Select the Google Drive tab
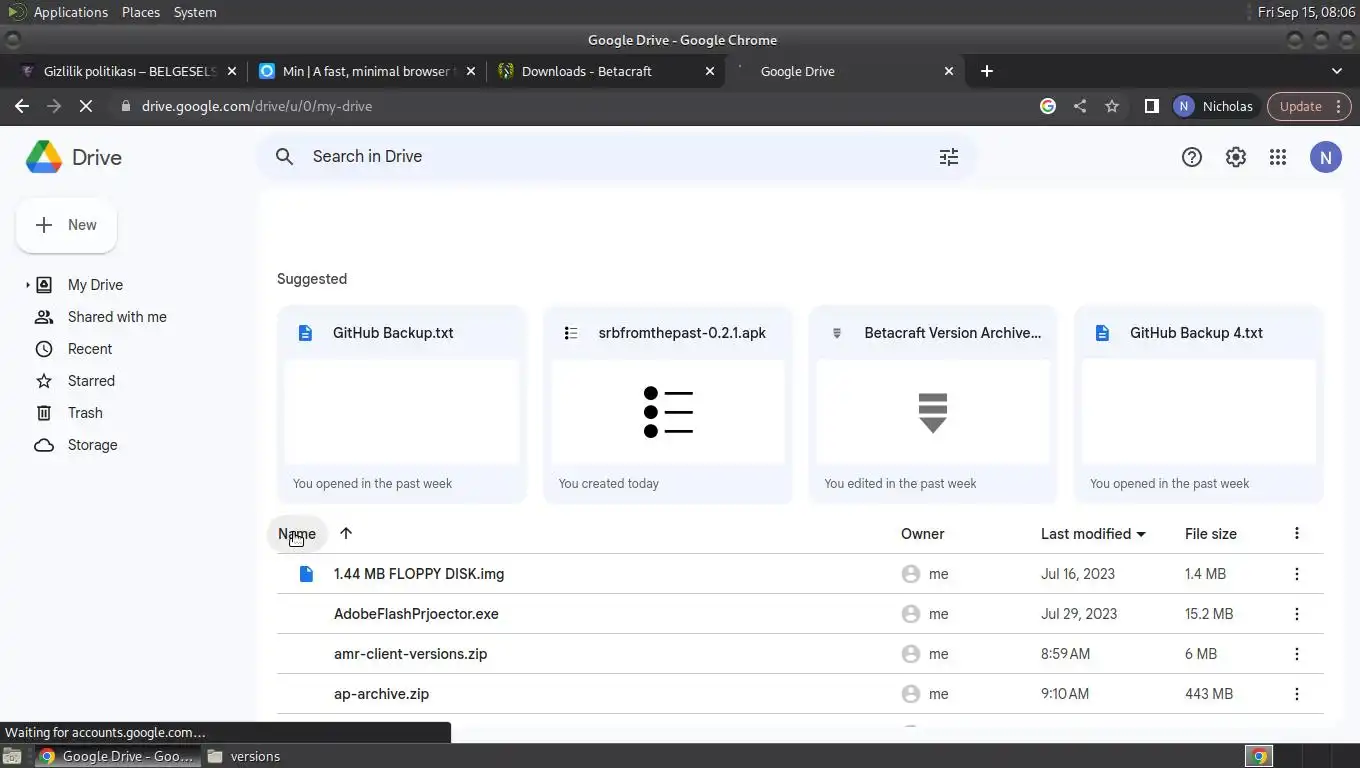This screenshot has height=768, width=1360. tap(846, 71)
